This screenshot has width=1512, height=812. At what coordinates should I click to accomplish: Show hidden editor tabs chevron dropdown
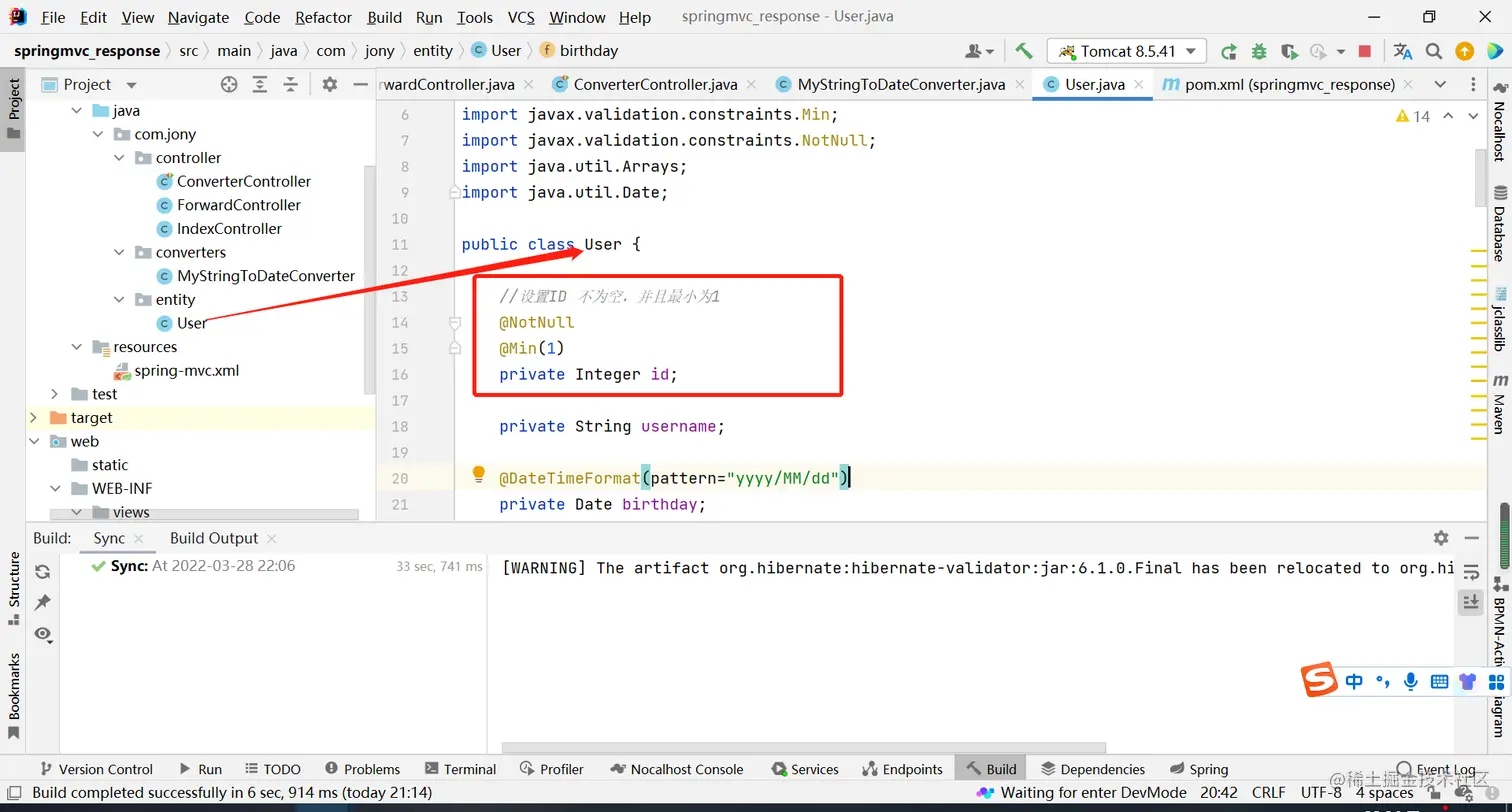[x=1440, y=85]
